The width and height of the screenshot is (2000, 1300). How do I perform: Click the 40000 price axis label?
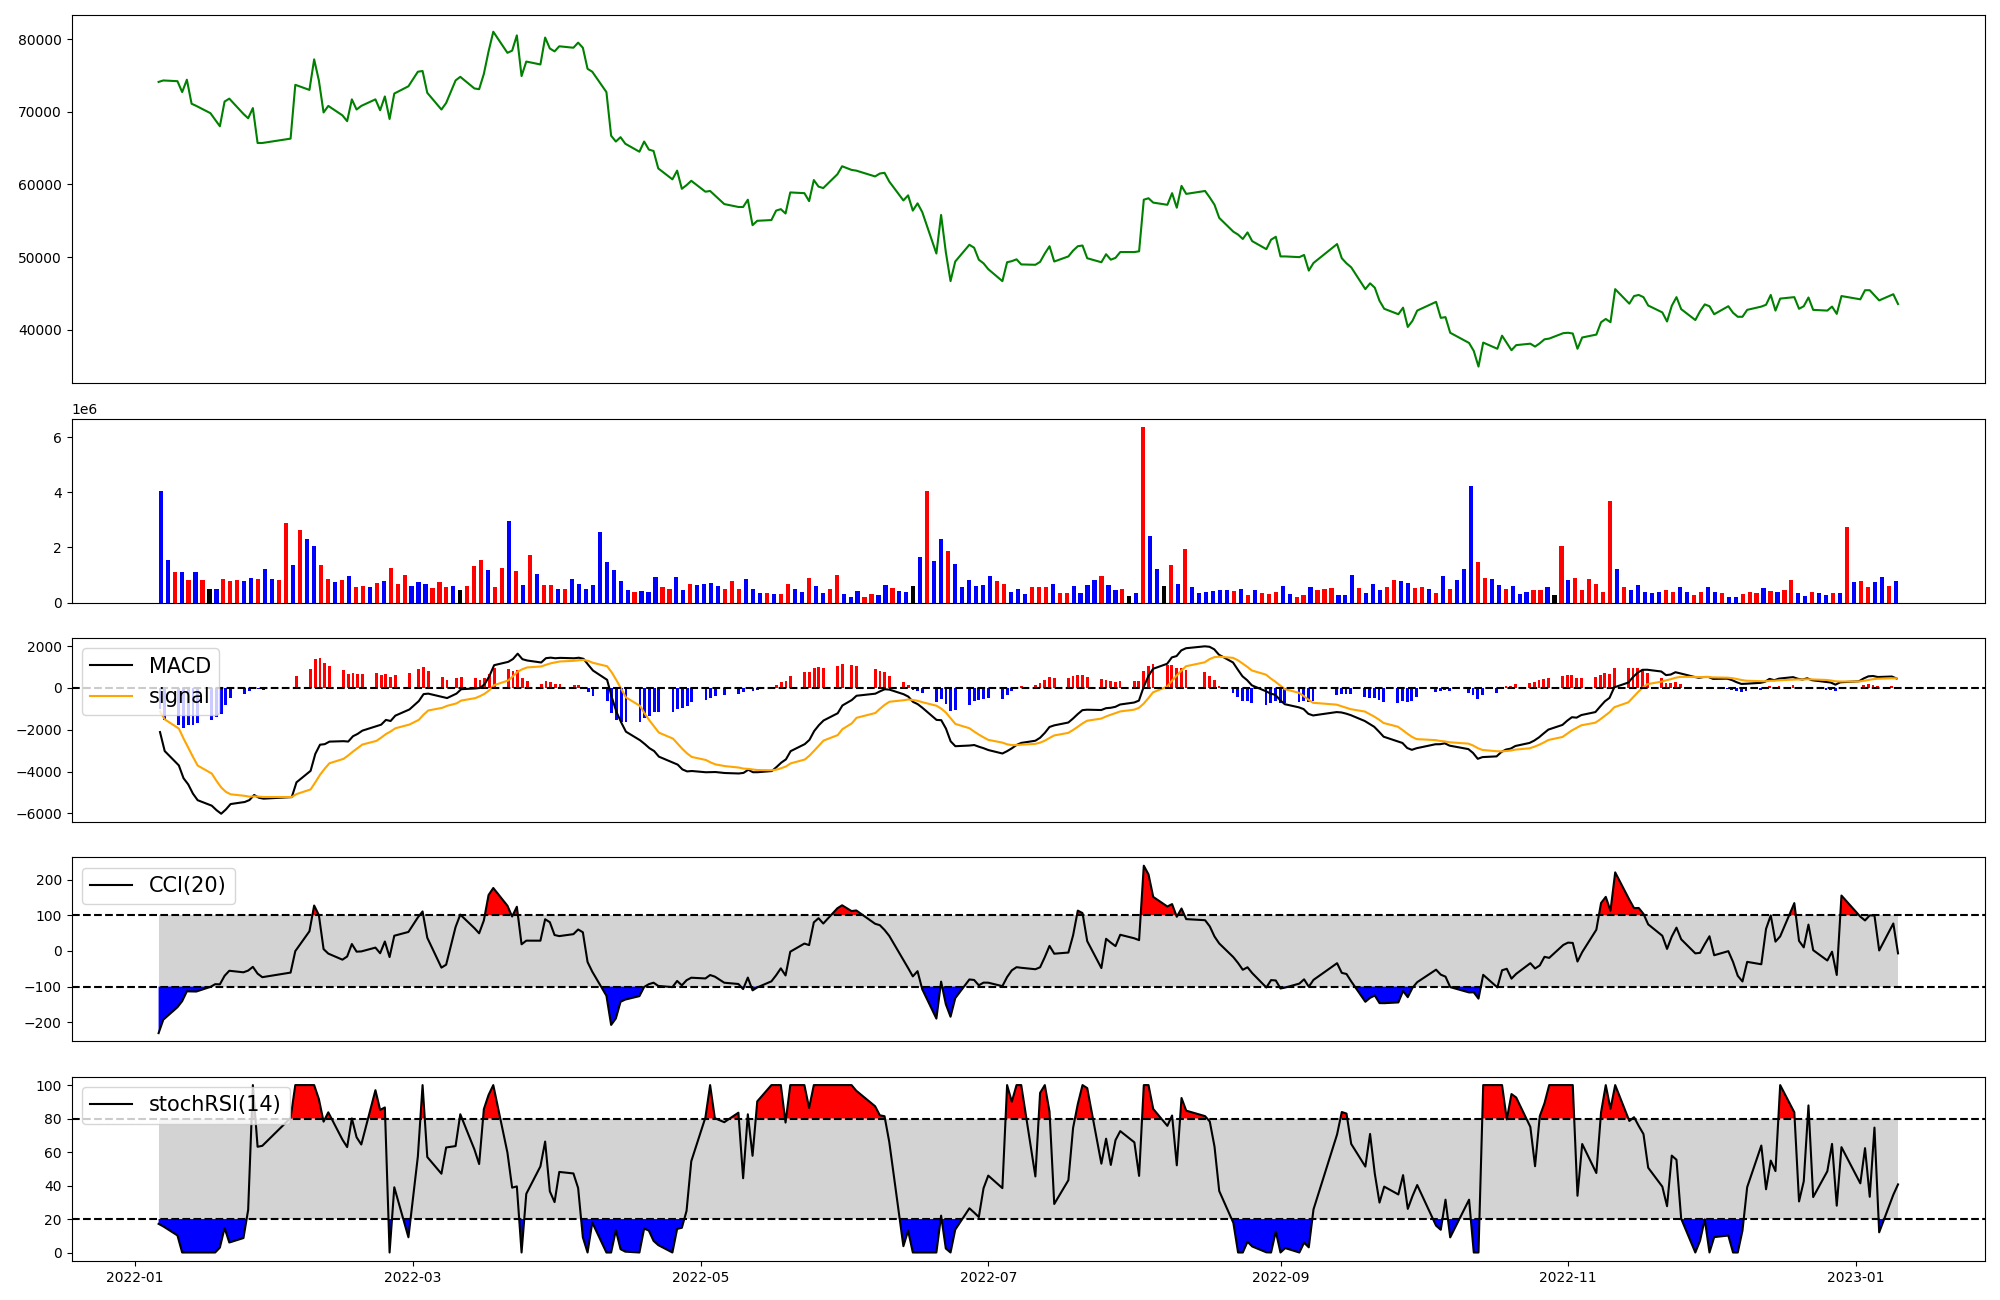click(40, 331)
